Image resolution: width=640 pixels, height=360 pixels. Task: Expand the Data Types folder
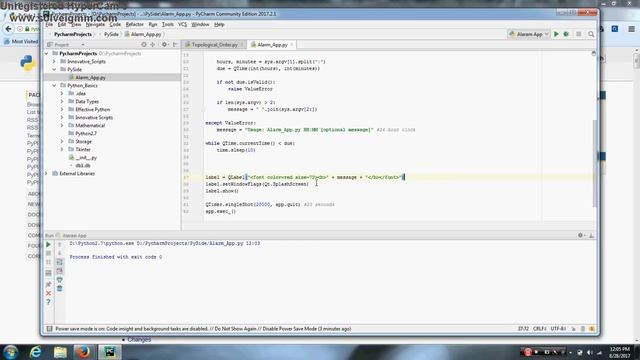tap(62, 102)
